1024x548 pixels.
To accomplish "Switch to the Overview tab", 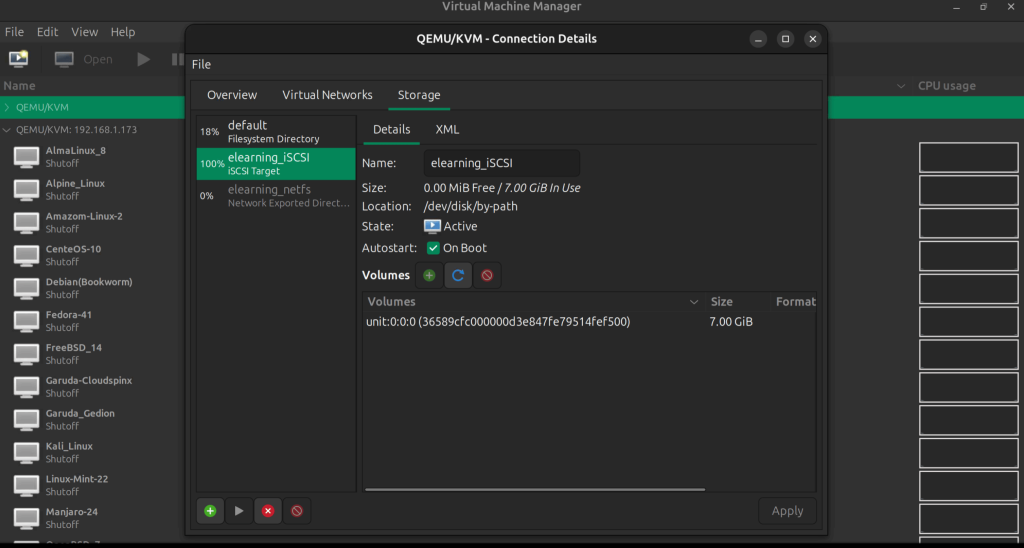I will tap(232, 95).
